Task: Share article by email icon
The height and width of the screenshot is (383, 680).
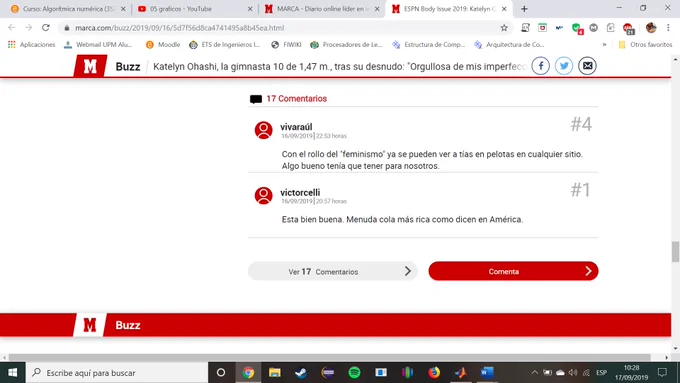Action: (x=587, y=66)
